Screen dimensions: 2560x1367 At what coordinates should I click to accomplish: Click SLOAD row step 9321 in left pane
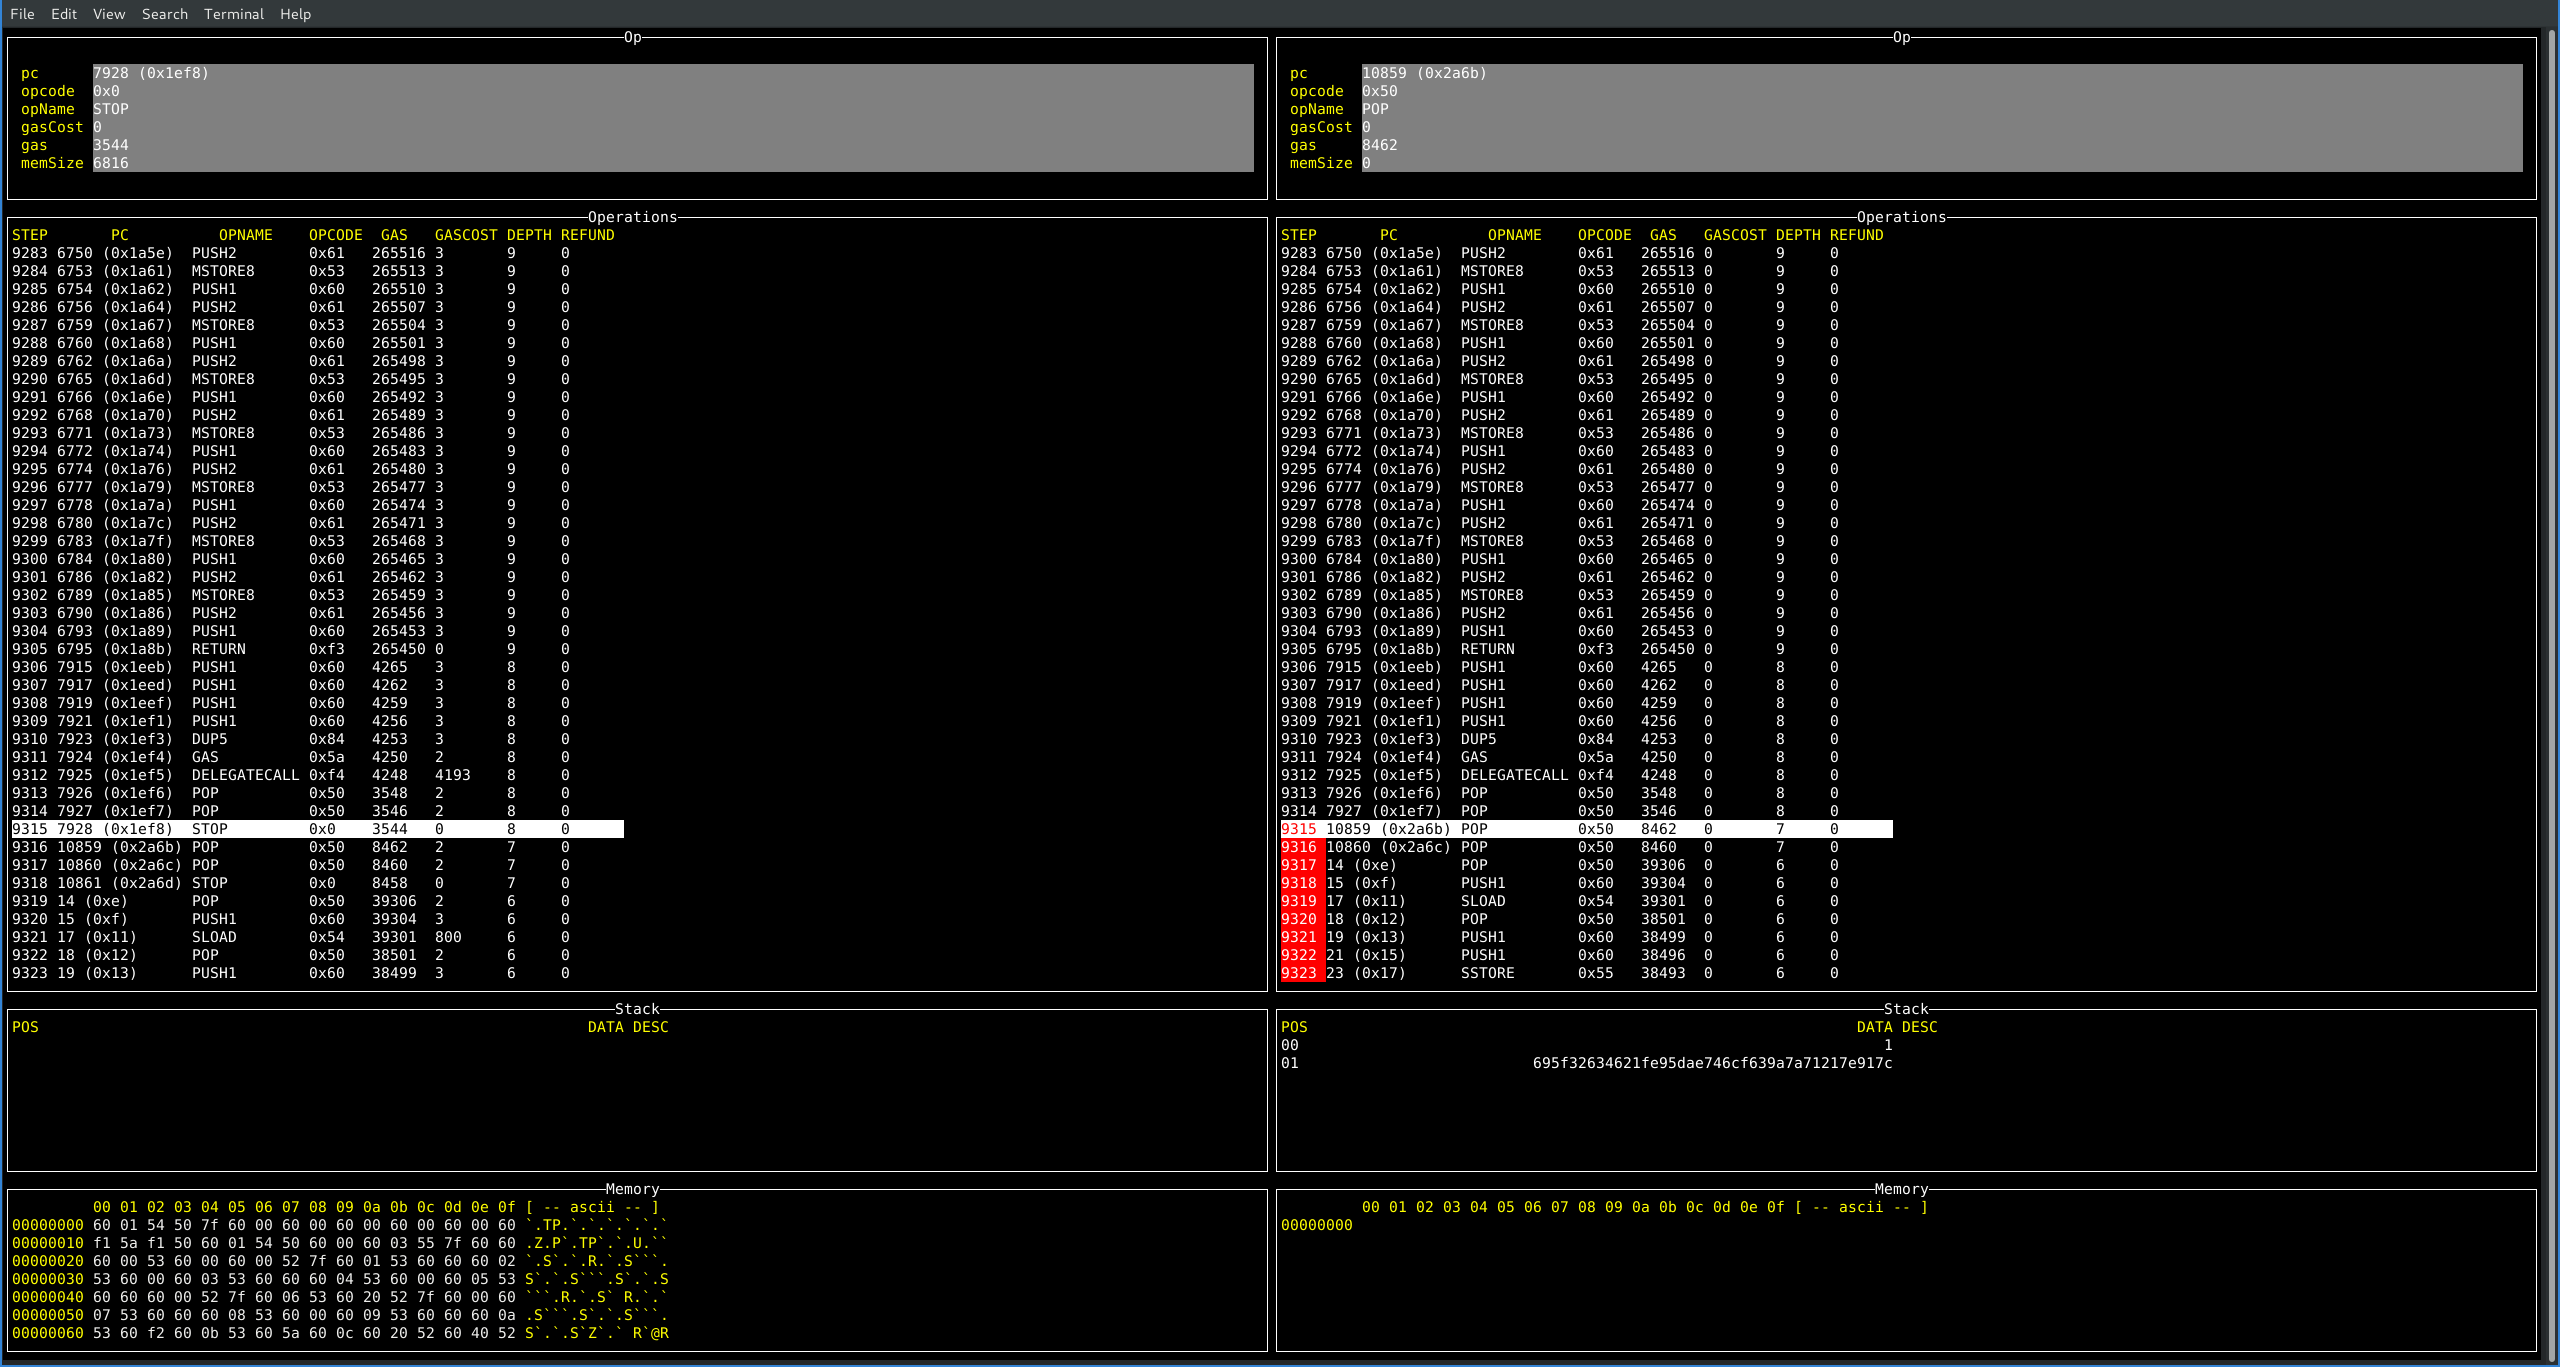point(214,937)
